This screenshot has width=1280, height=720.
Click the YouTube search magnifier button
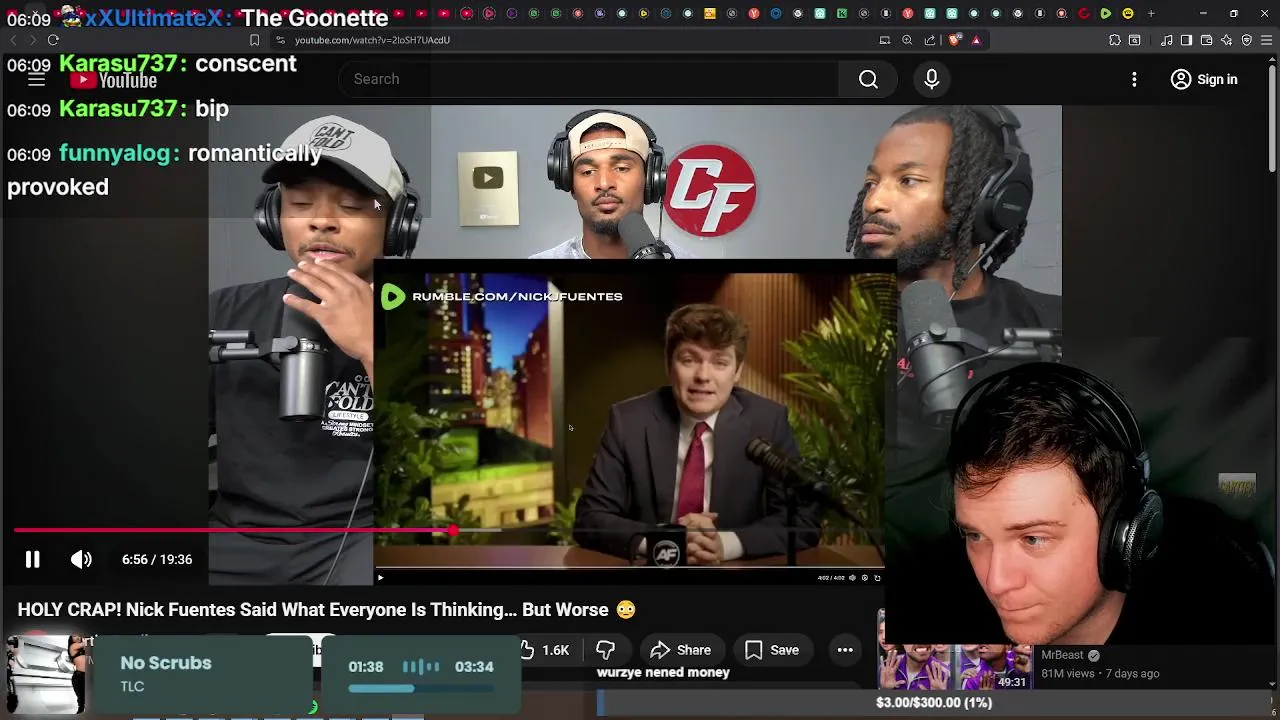(868, 79)
